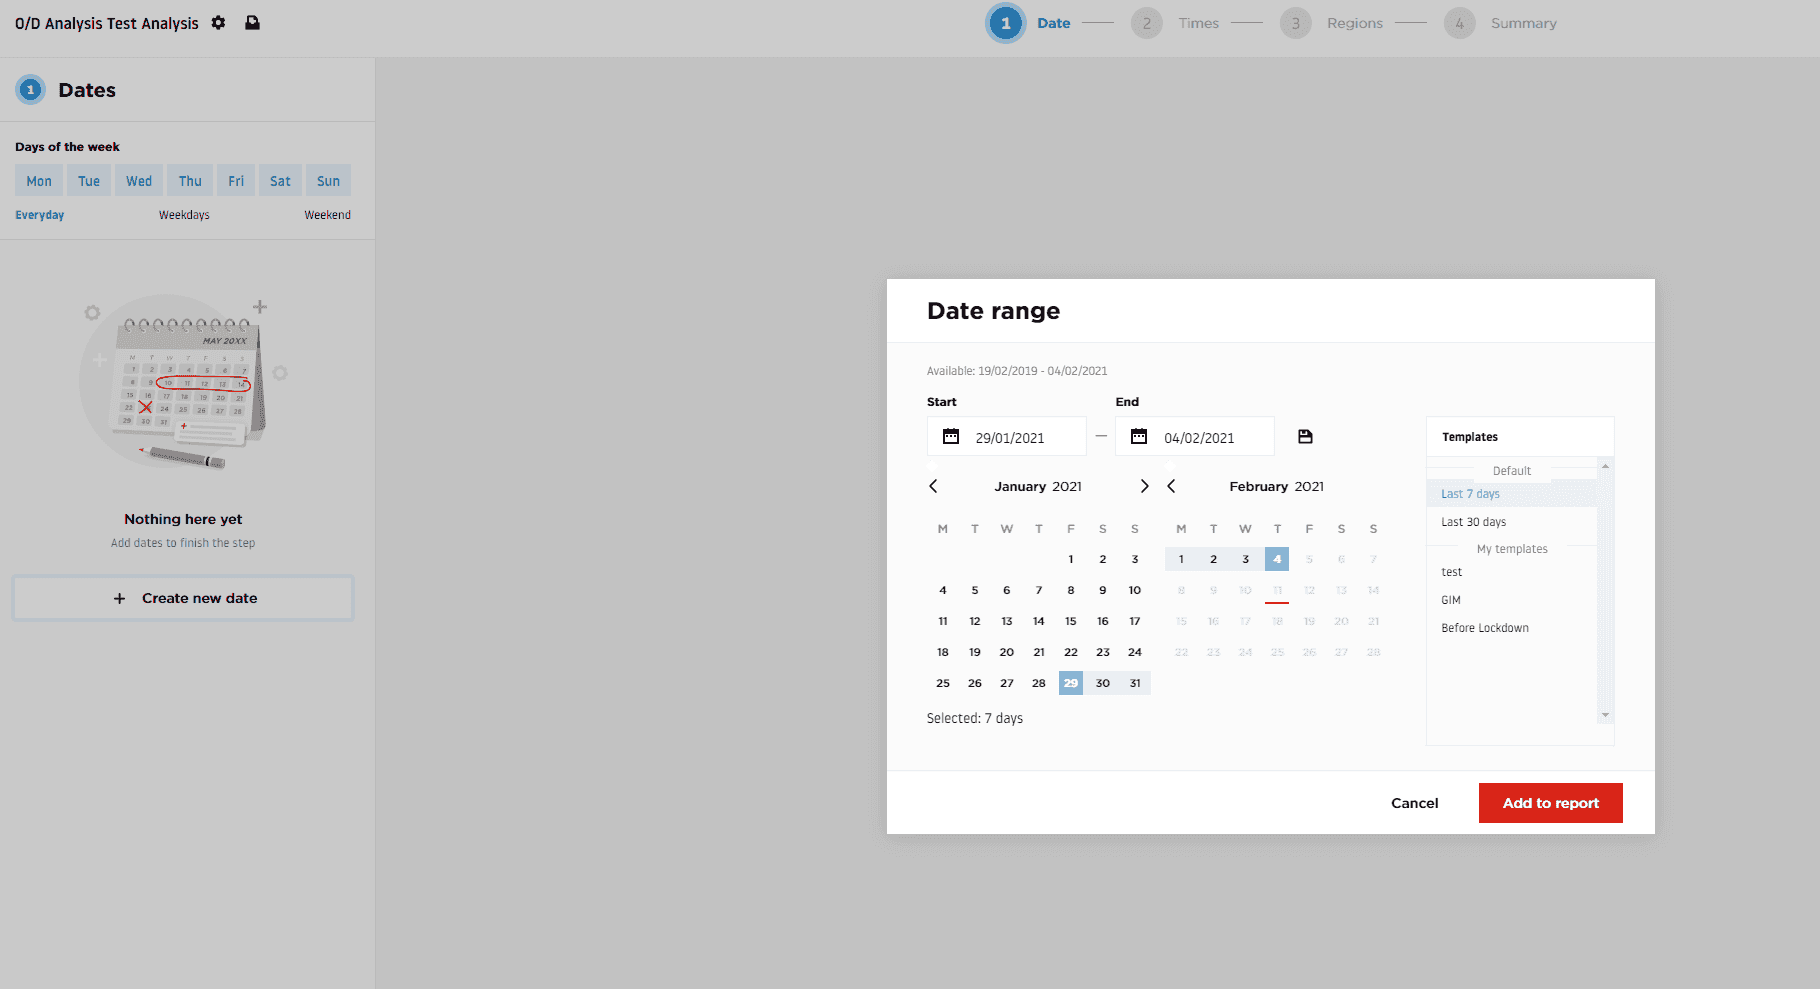The width and height of the screenshot is (1820, 989).
Task: Click the End date calendar icon
Action: pos(1139,437)
